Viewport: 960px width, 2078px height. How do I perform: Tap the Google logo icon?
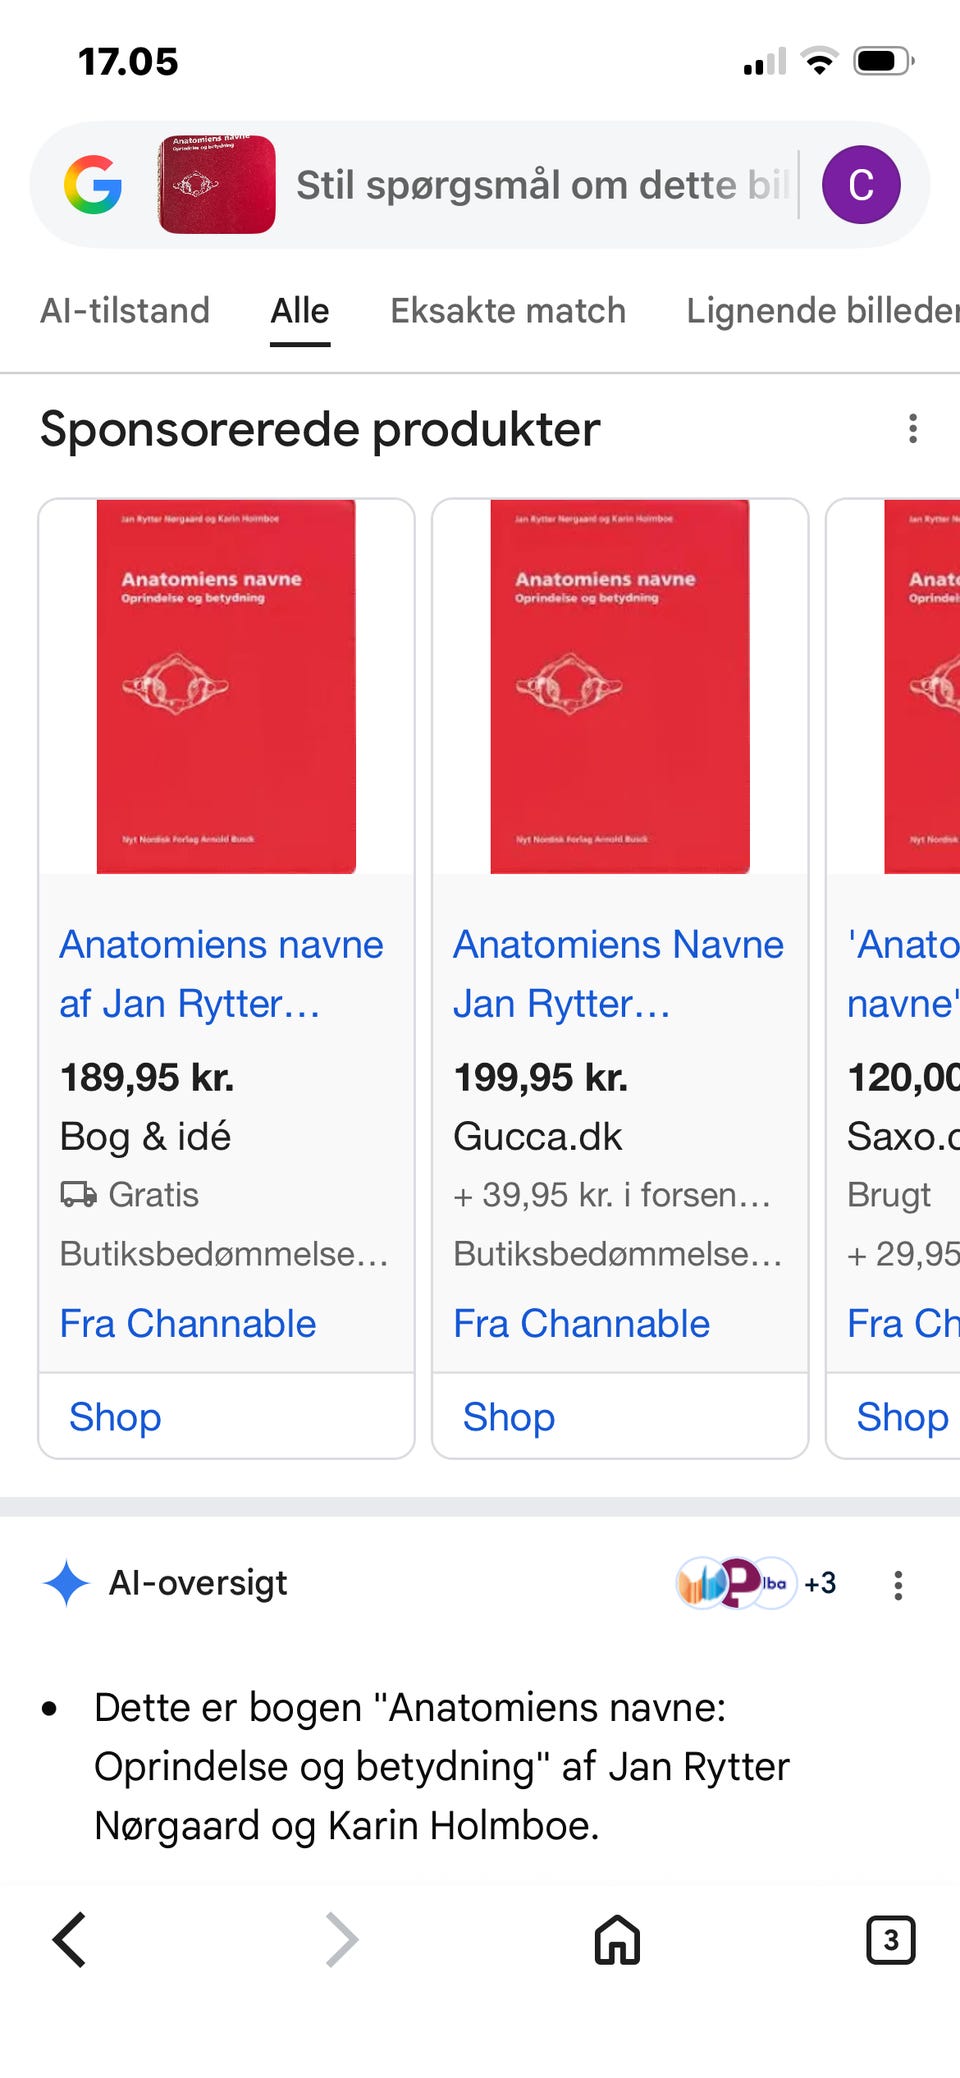pos(93,185)
